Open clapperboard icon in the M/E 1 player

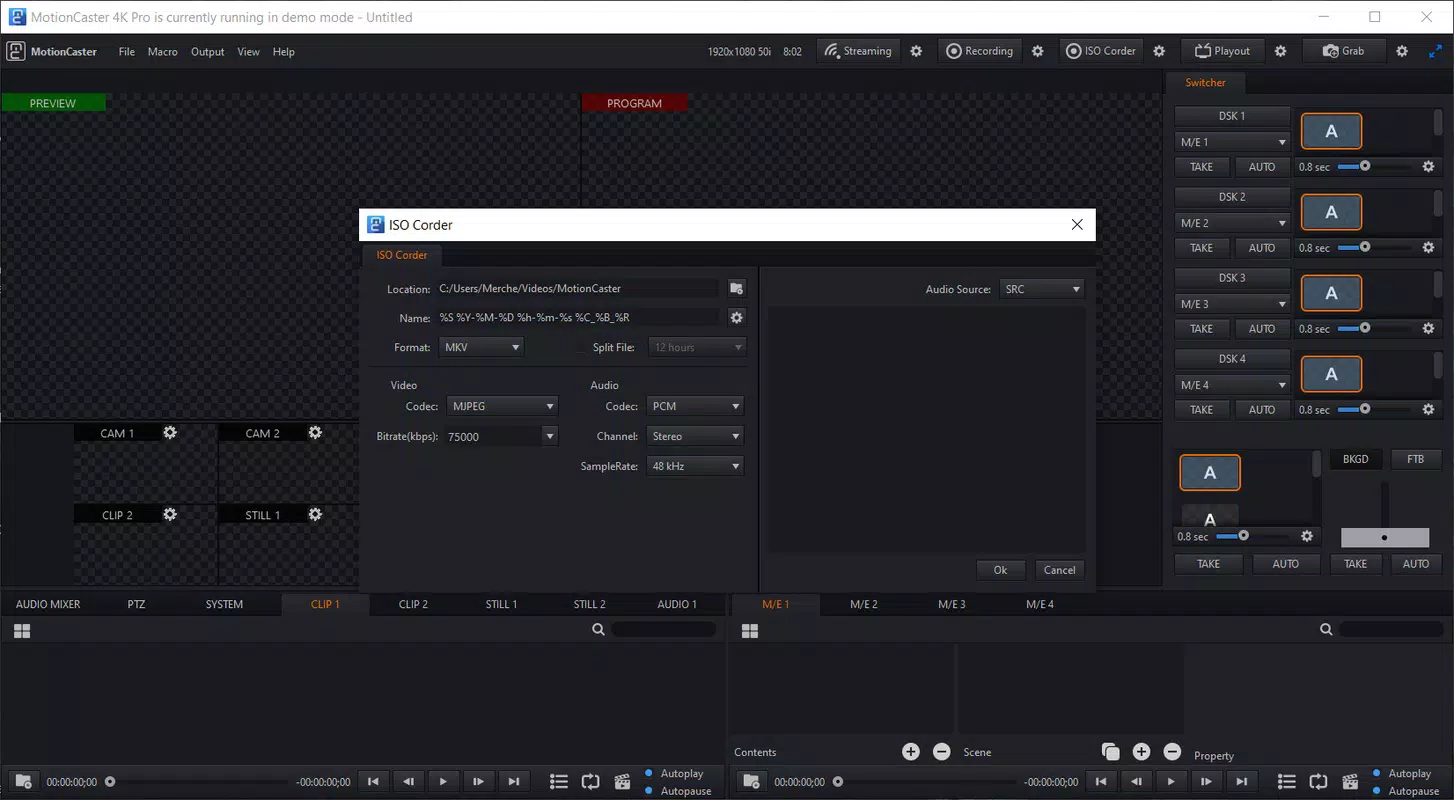click(1350, 782)
